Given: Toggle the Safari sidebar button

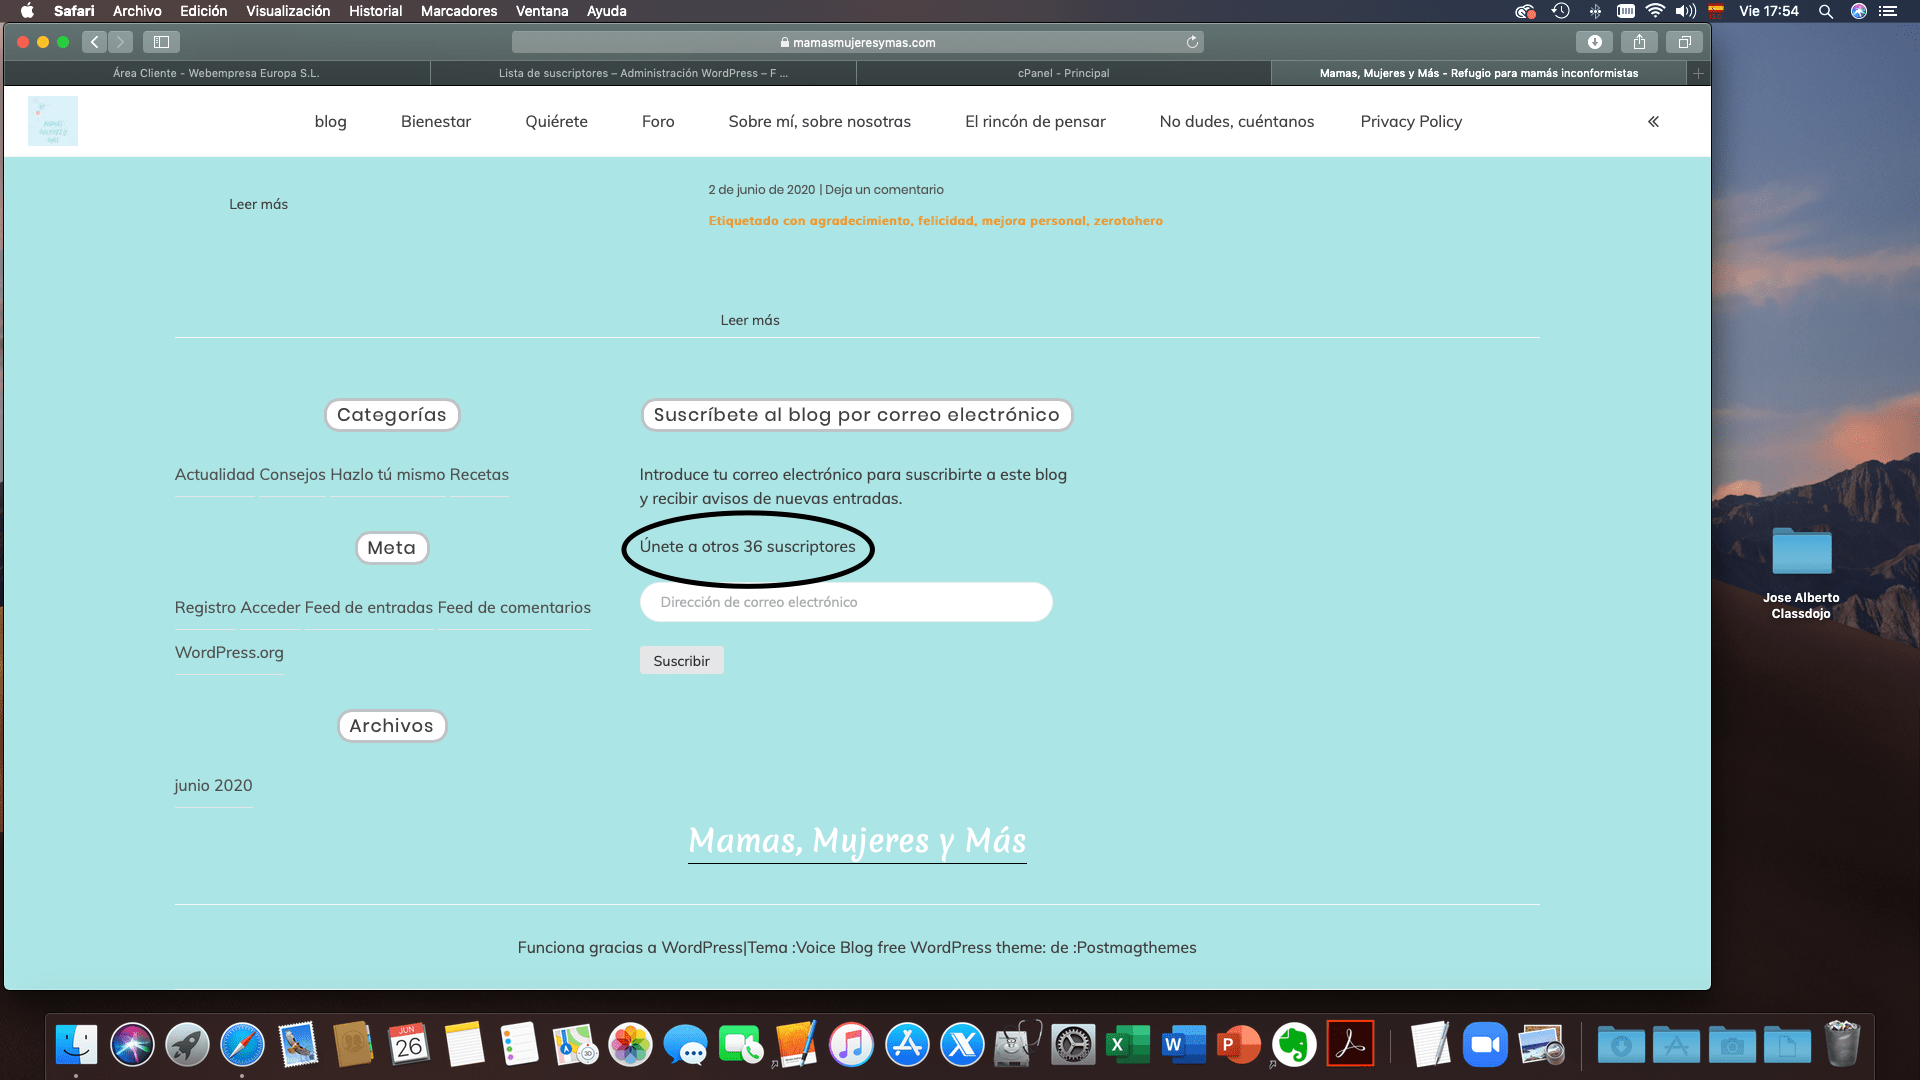Looking at the screenshot, I should (x=161, y=42).
